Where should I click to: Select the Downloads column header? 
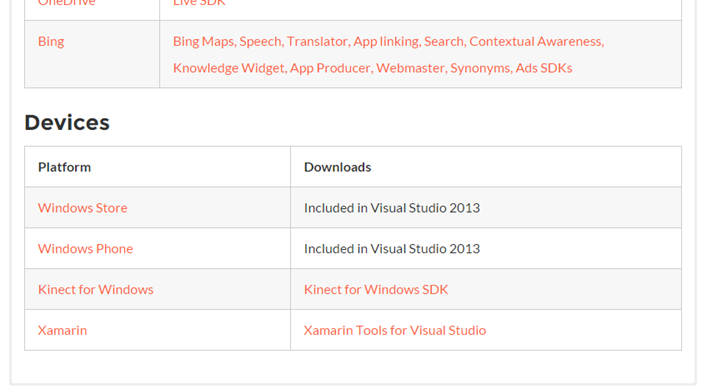pos(338,167)
